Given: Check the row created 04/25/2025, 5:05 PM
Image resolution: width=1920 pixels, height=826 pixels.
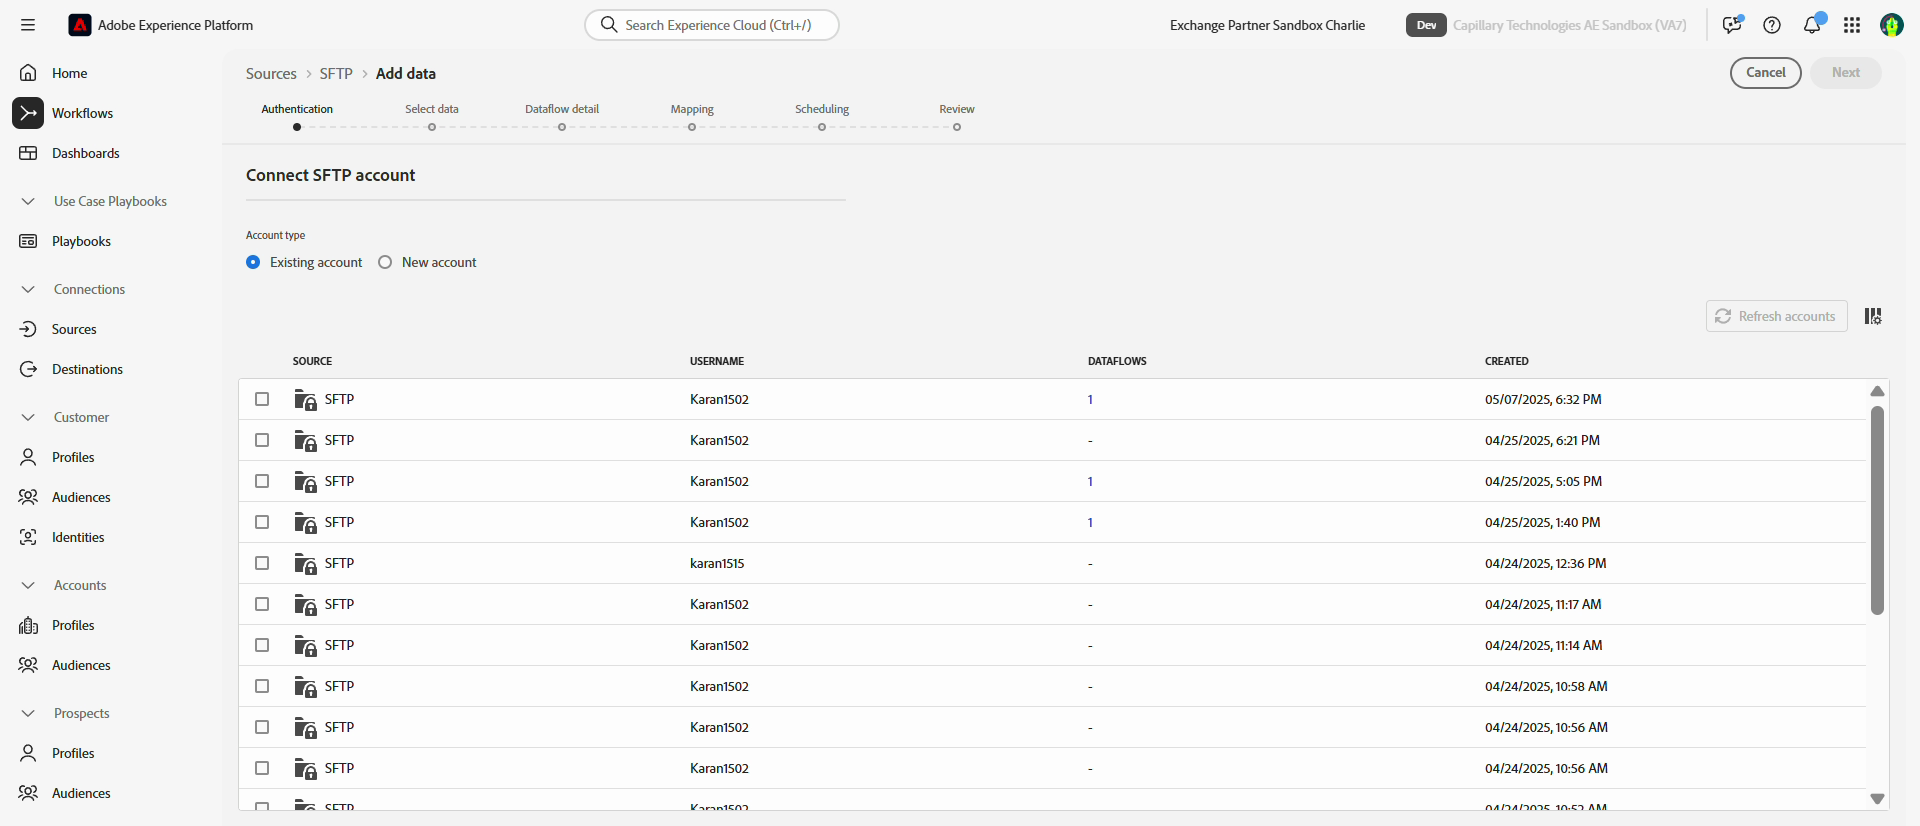Looking at the screenshot, I should 262,481.
